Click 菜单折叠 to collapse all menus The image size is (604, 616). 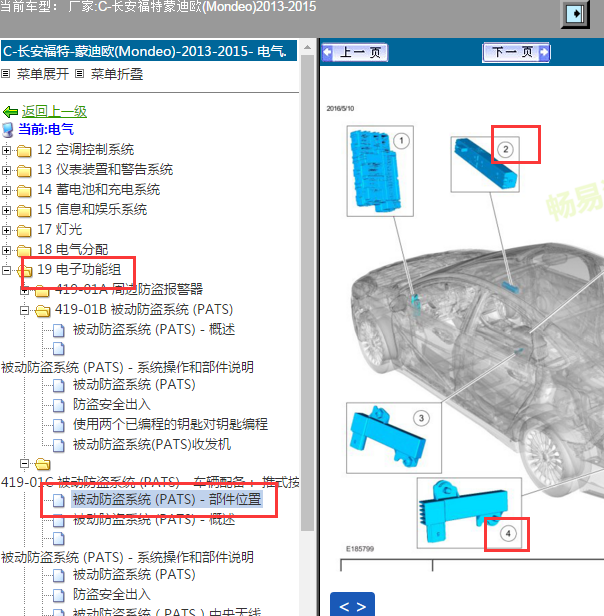point(117,74)
